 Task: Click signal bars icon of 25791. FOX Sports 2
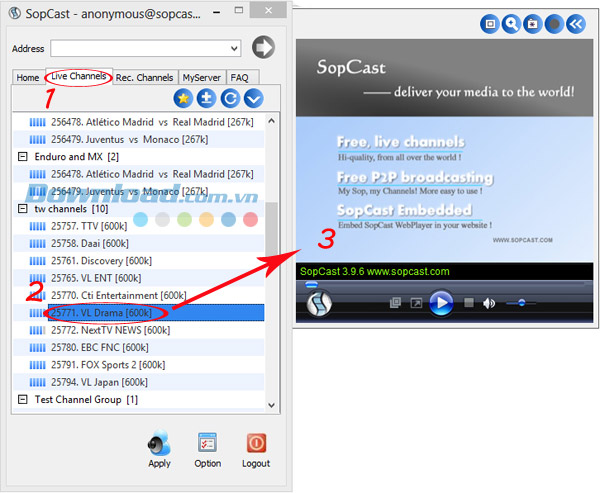pyautogui.click(x=38, y=365)
